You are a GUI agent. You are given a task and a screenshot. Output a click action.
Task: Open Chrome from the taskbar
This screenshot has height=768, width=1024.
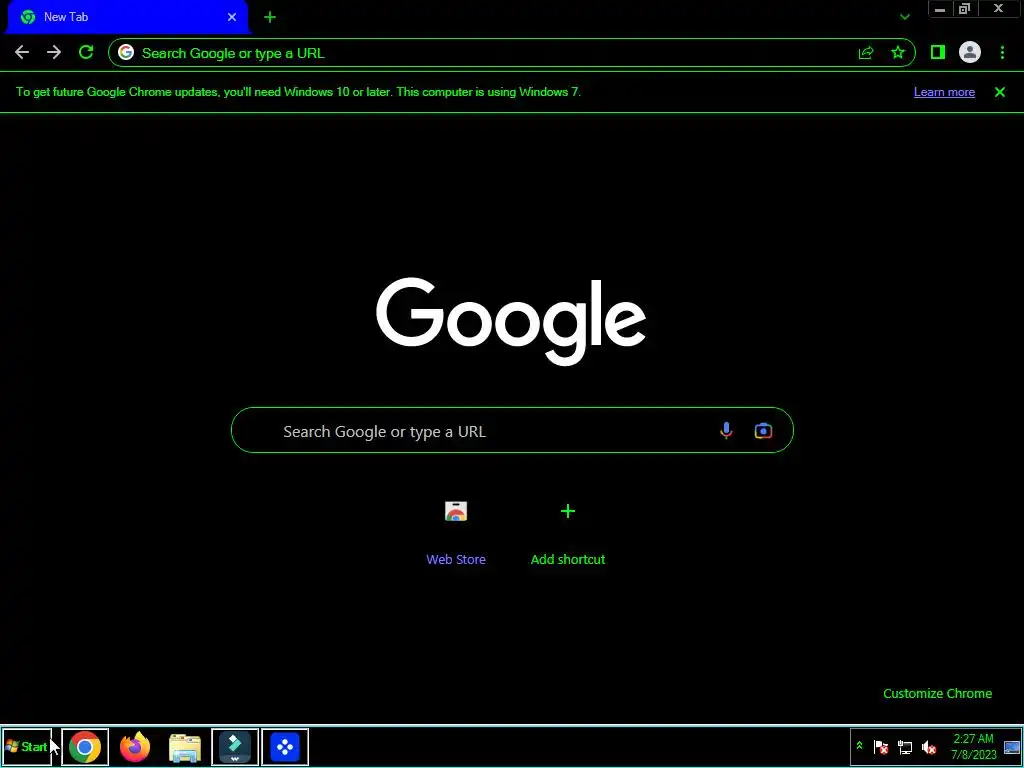[x=85, y=747]
